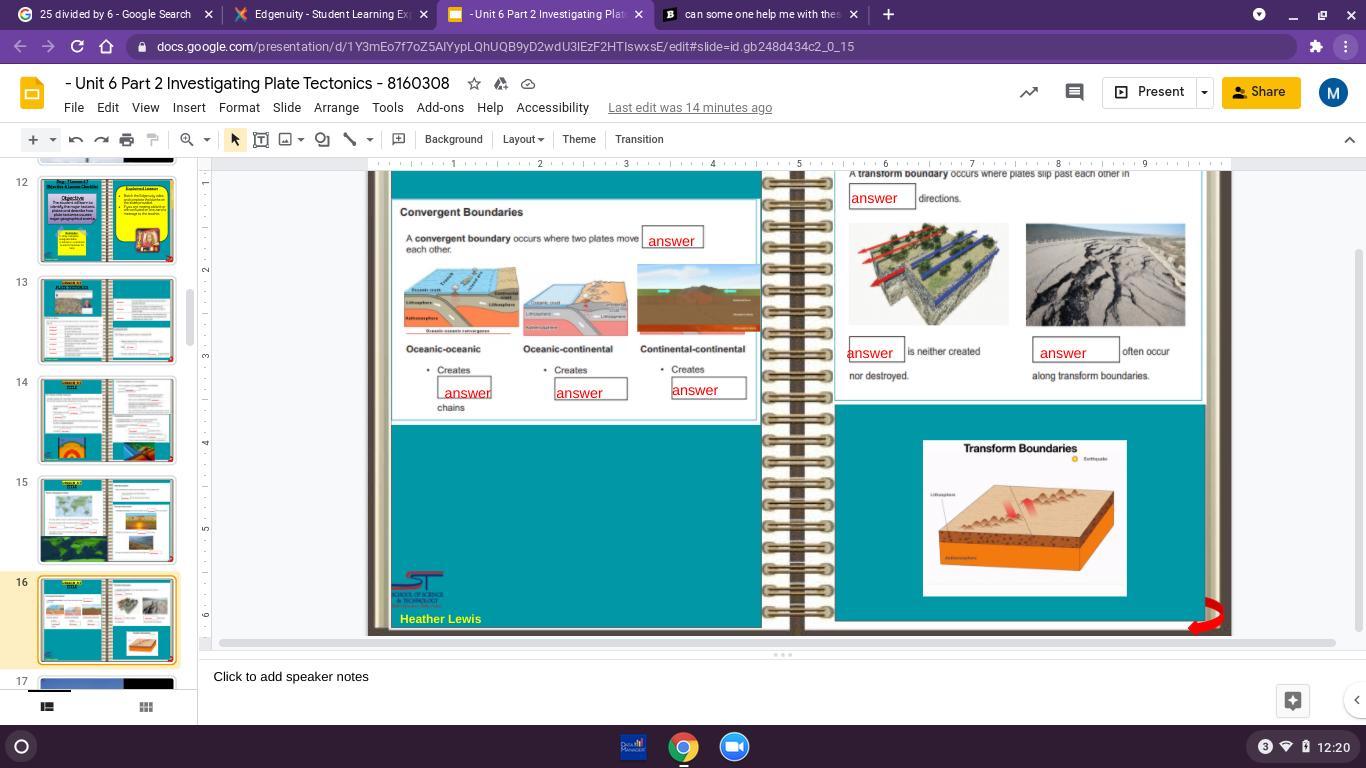Click the Zoom app icon in the shelf
Screen dimensions: 1366x768
tap(734, 747)
